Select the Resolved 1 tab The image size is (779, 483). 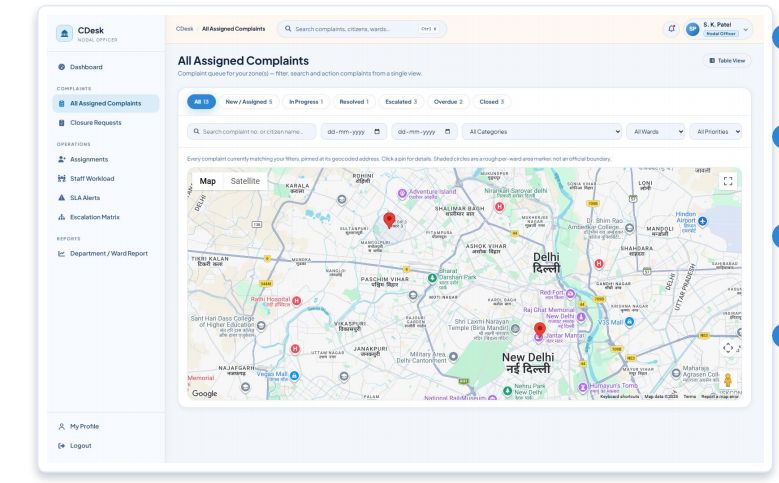(354, 102)
